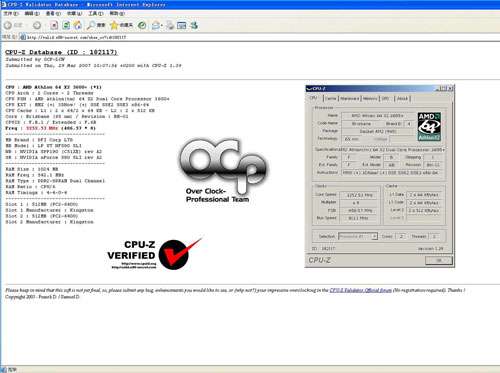The width and height of the screenshot is (500, 373).
Task: Open the Forward history dropdown arrow
Action: click(x=45, y=26)
